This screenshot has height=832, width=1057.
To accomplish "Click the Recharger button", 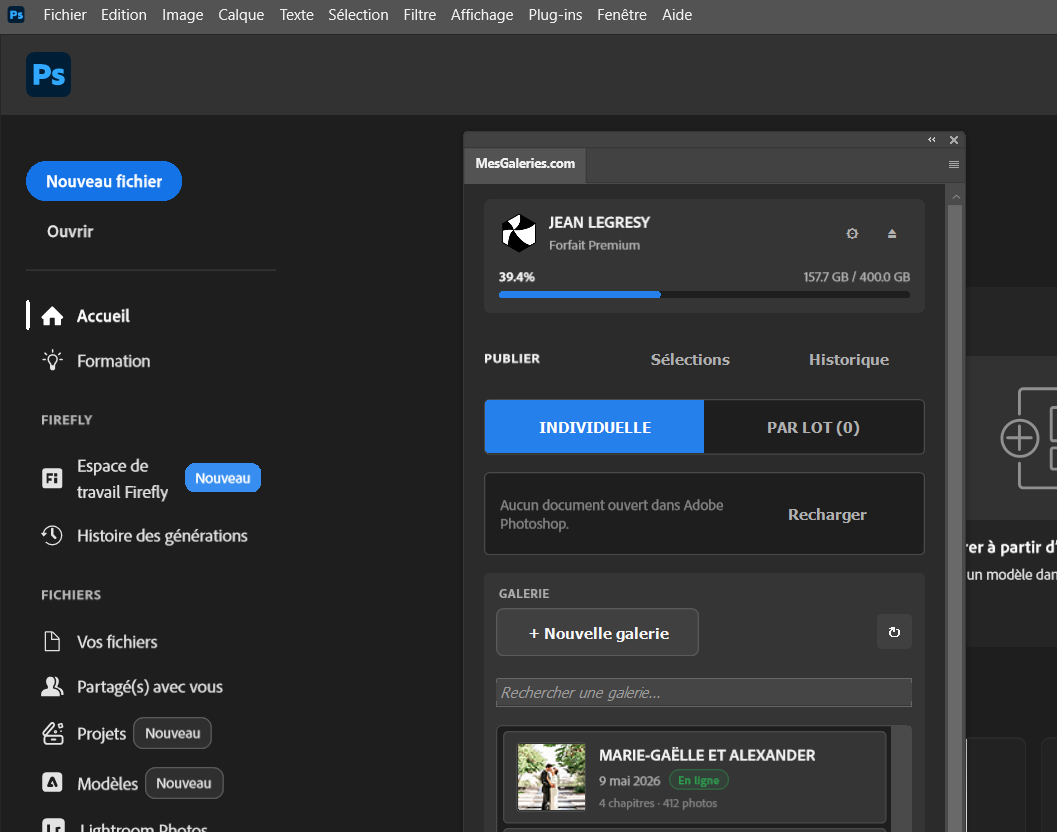I will coord(827,514).
